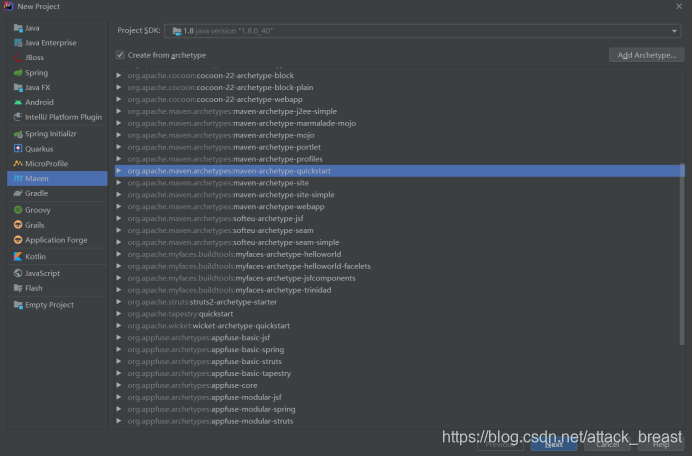Click the IntelliJ Platform Plugin icon
The height and width of the screenshot is (456, 693).
(18, 117)
